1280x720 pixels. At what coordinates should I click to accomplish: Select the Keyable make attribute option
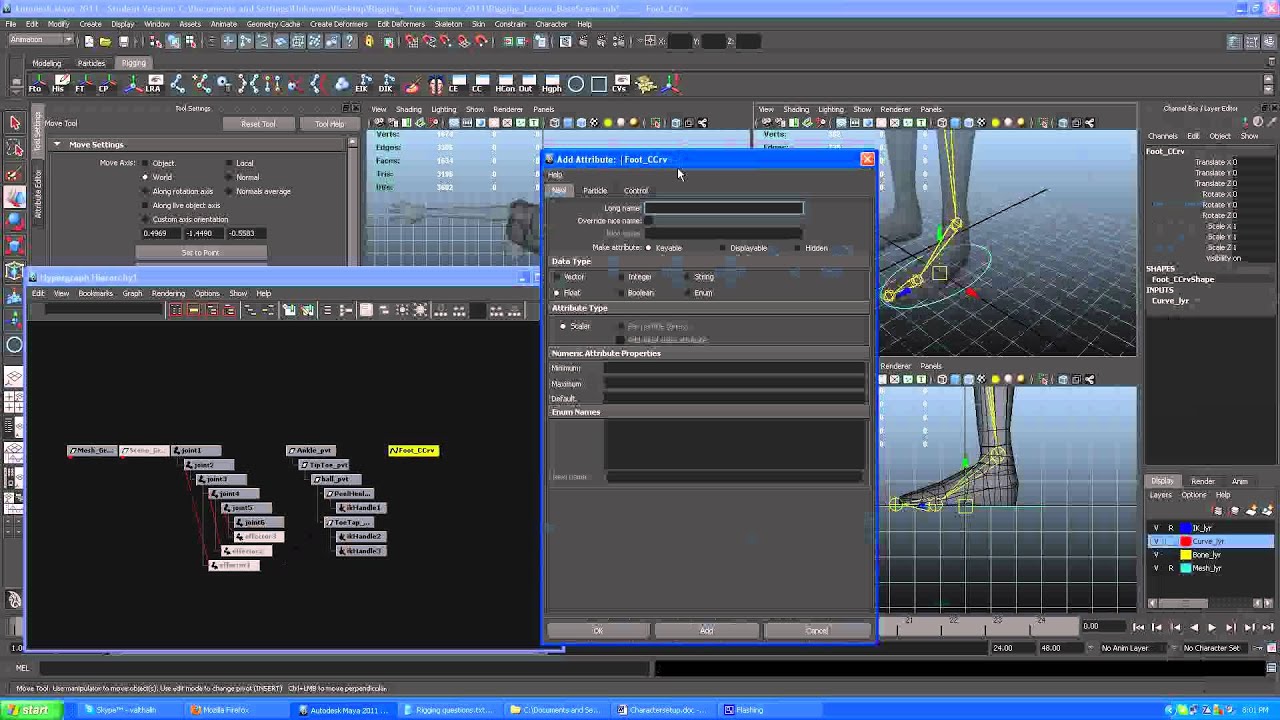pos(648,248)
